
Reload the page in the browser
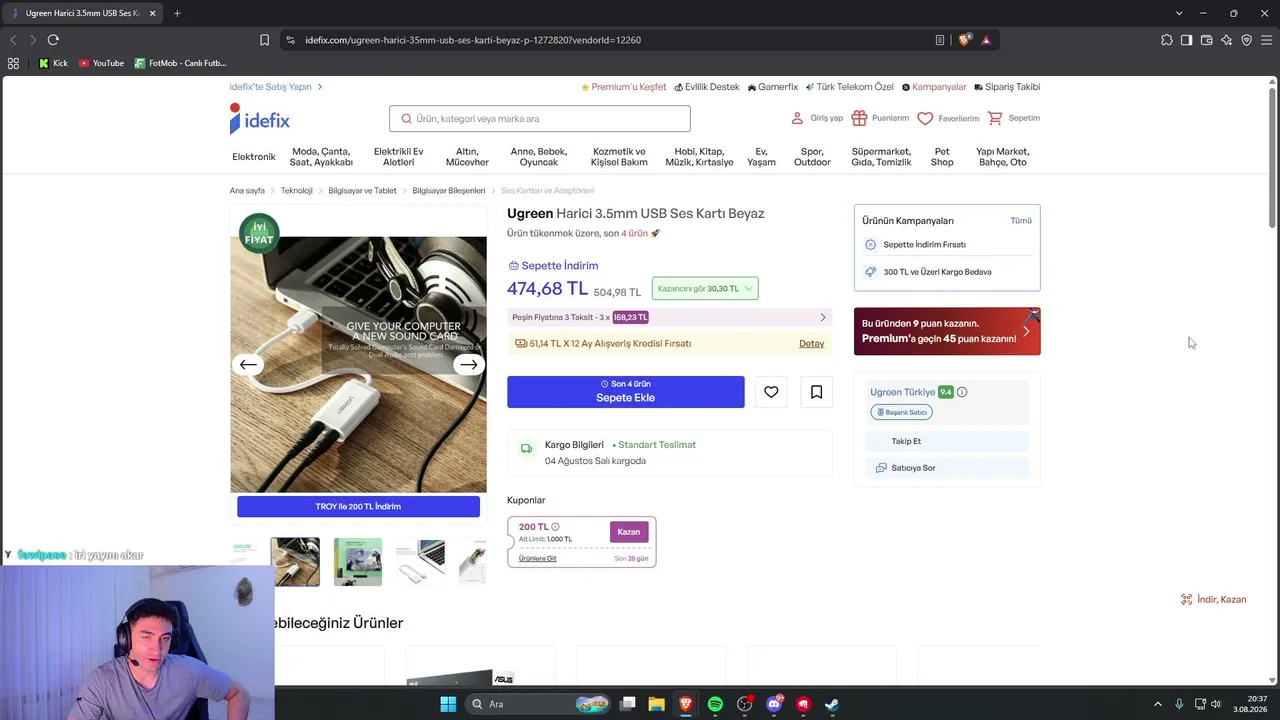coord(53,40)
